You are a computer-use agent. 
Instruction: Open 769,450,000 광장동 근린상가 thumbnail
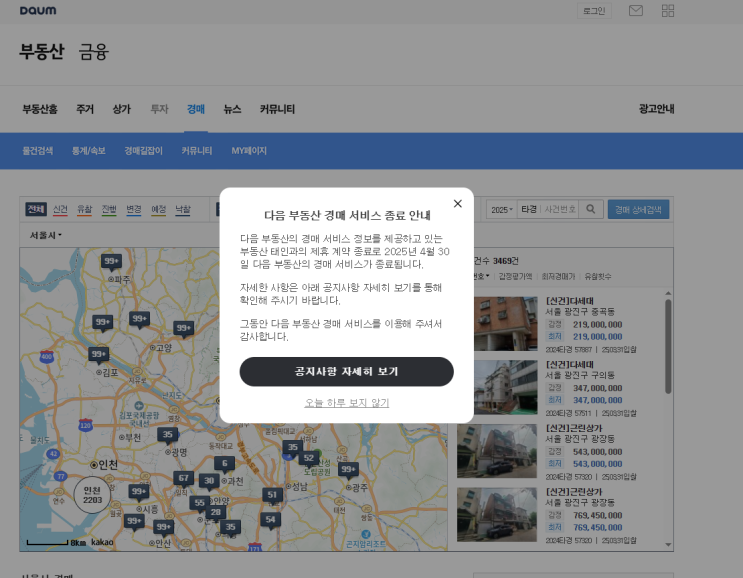click(x=497, y=515)
